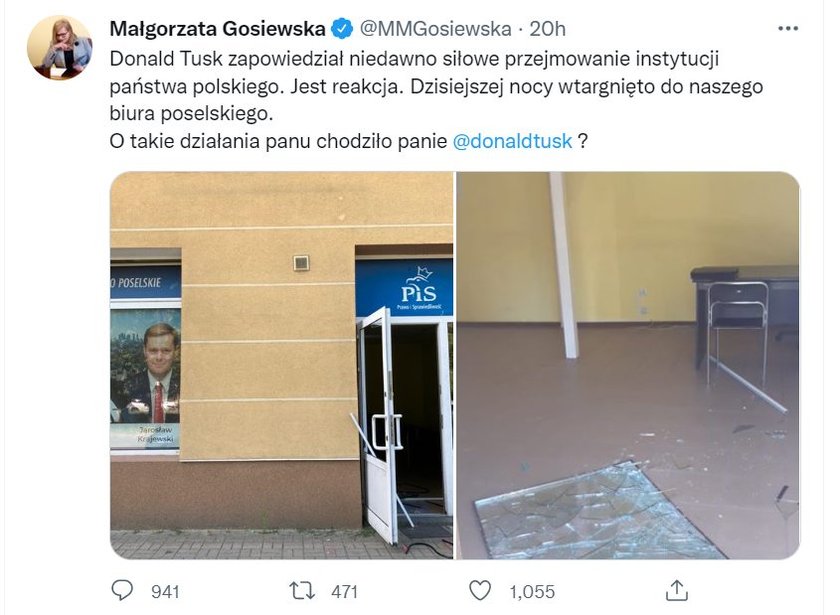Open the @MMGosiewska handle link
Image resolution: width=840 pixels, height=615 pixels.
click(x=435, y=28)
